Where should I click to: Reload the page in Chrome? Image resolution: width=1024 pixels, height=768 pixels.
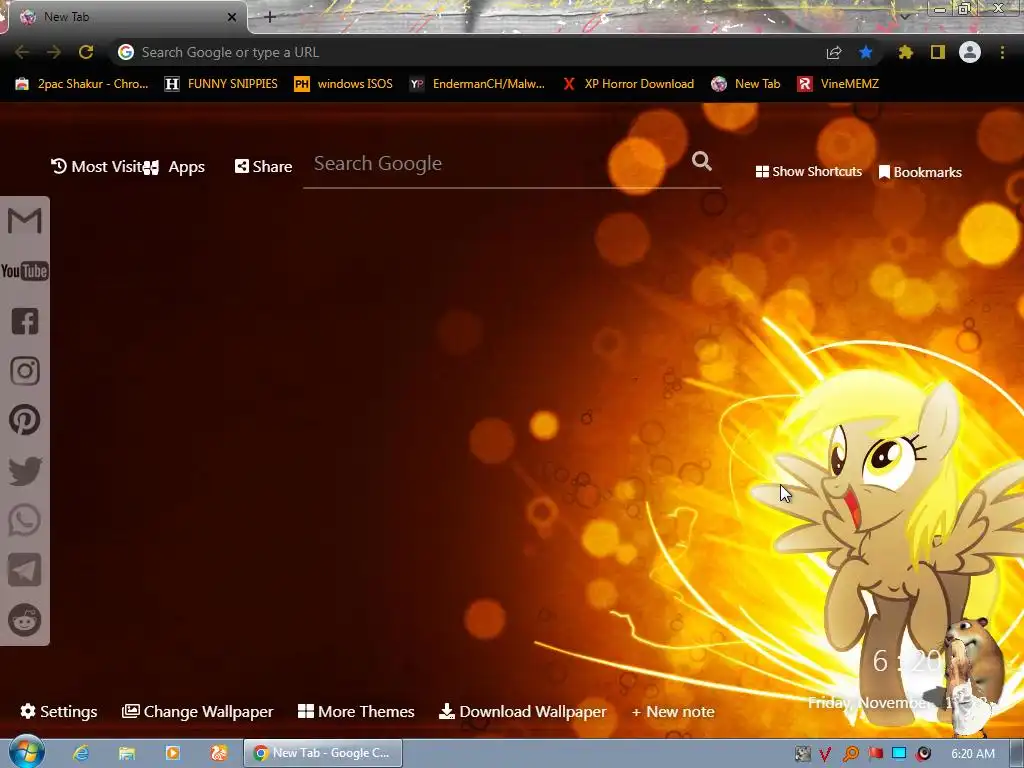[86, 52]
